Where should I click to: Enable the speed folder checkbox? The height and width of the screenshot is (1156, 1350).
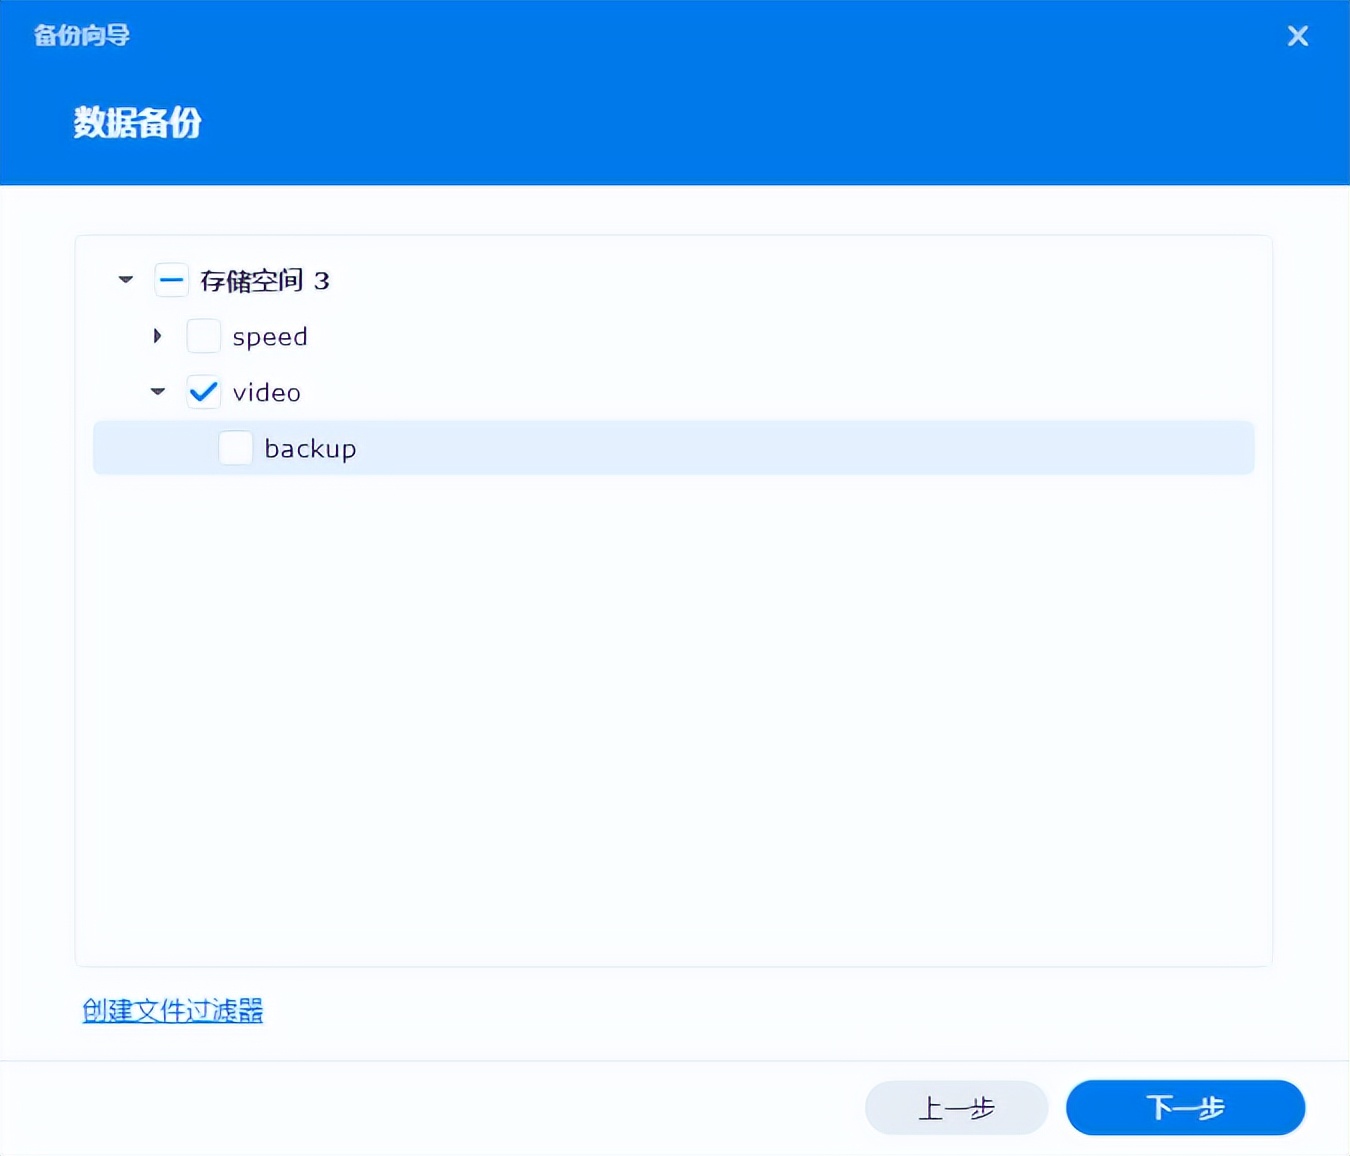203,336
